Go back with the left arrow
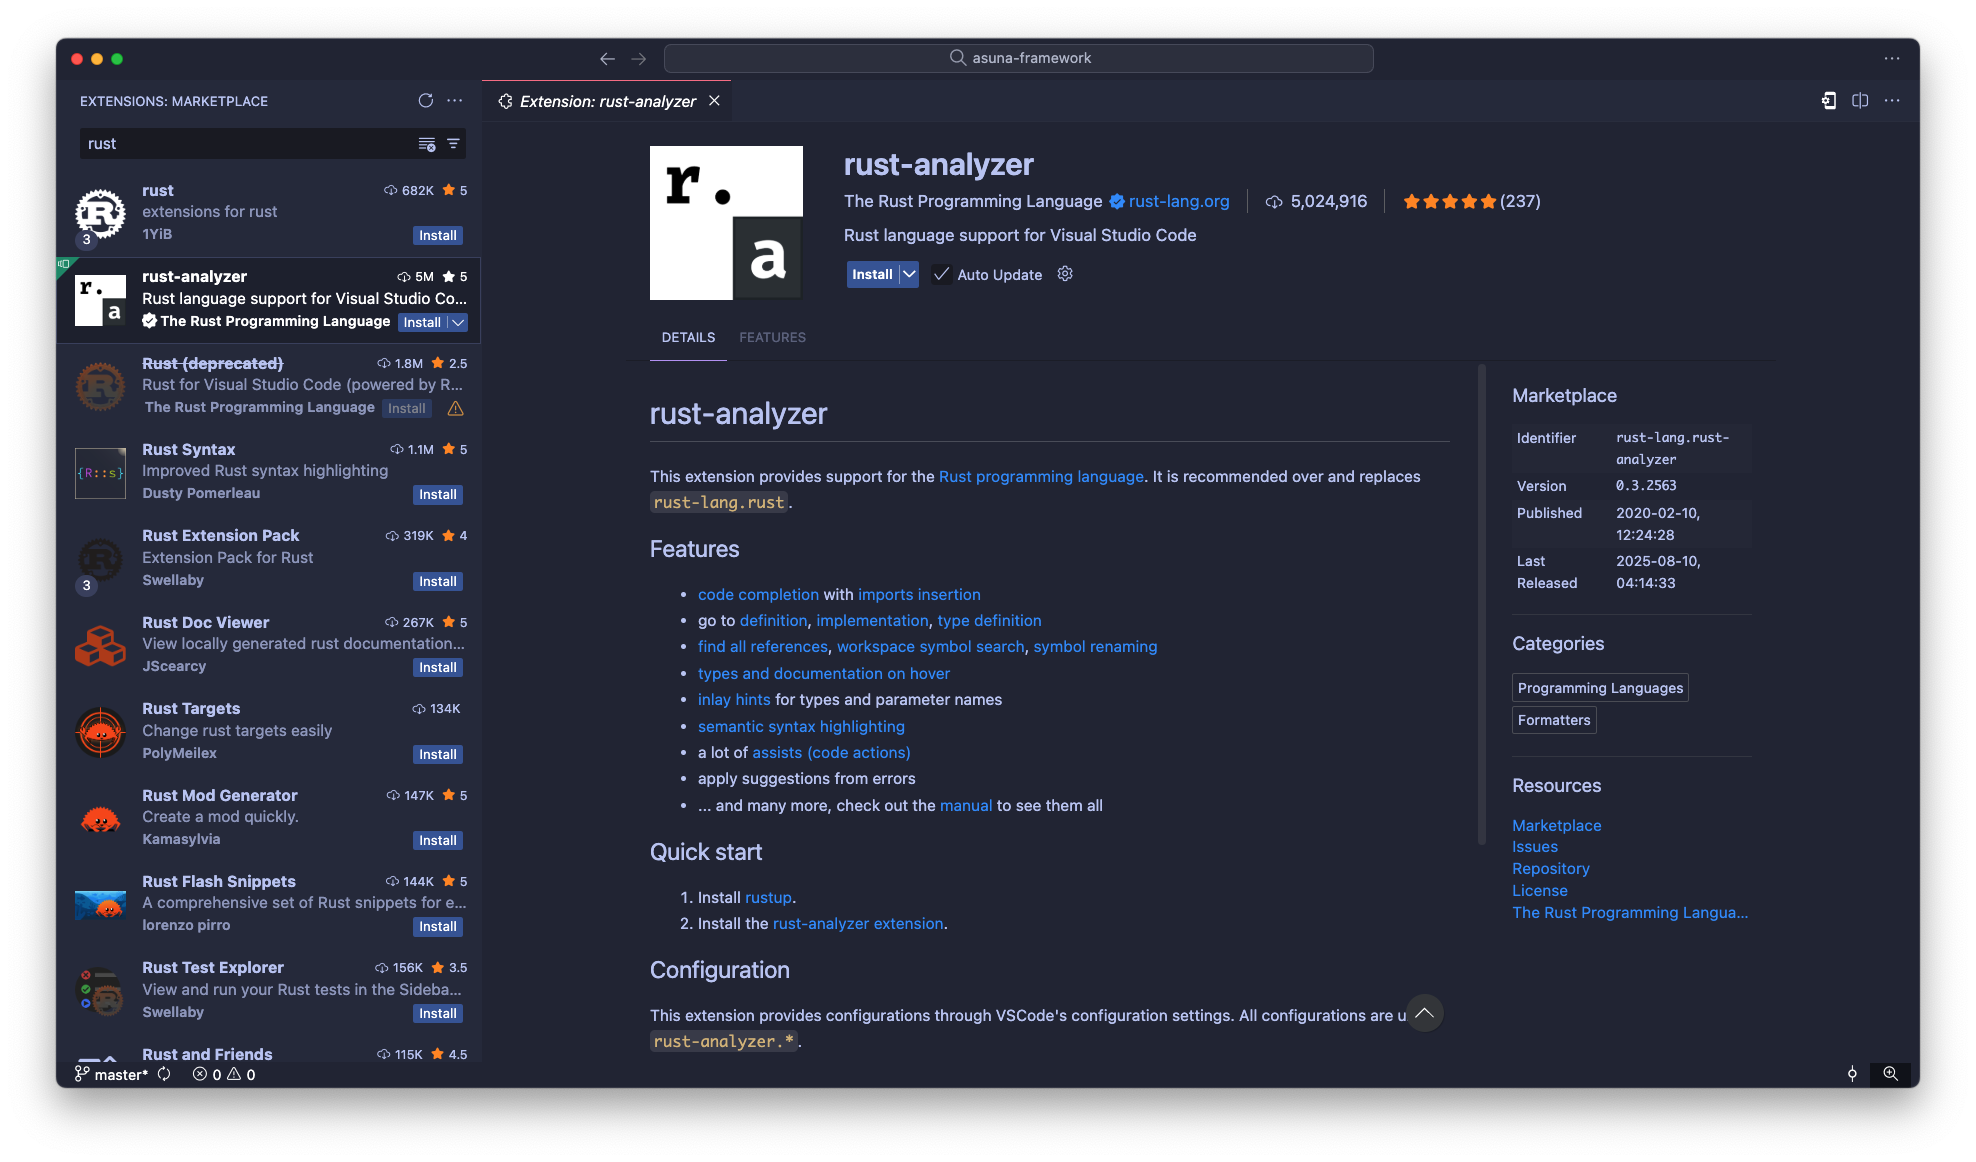 pos(607,59)
